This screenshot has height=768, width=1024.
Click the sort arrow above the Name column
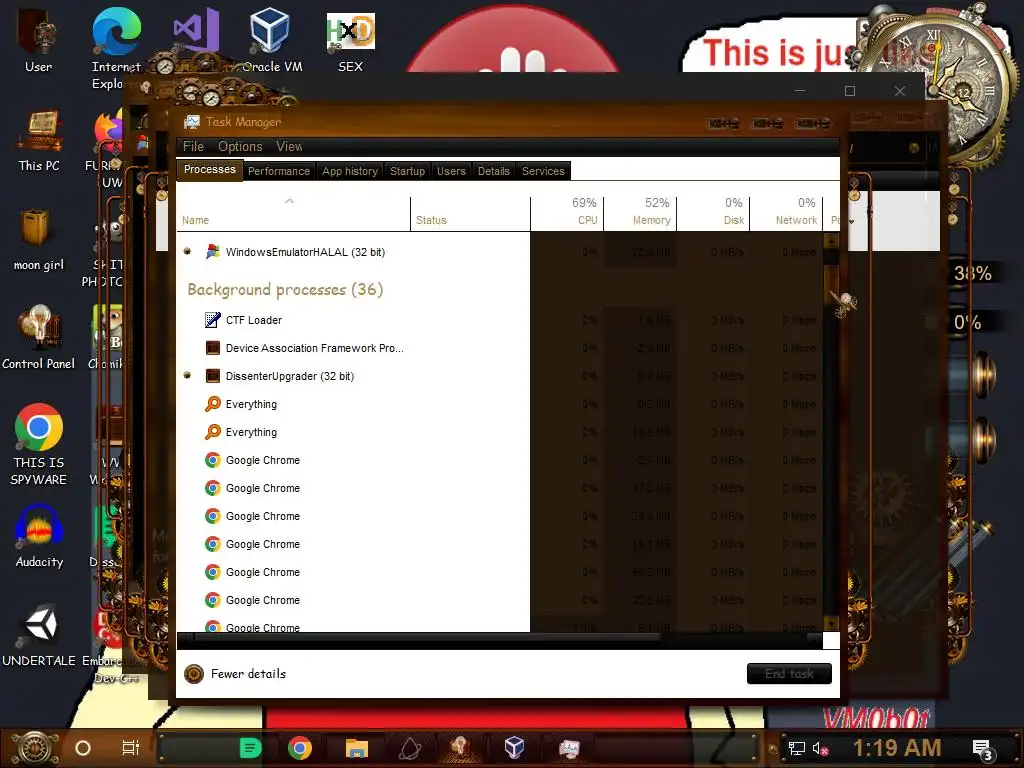pos(289,201)
